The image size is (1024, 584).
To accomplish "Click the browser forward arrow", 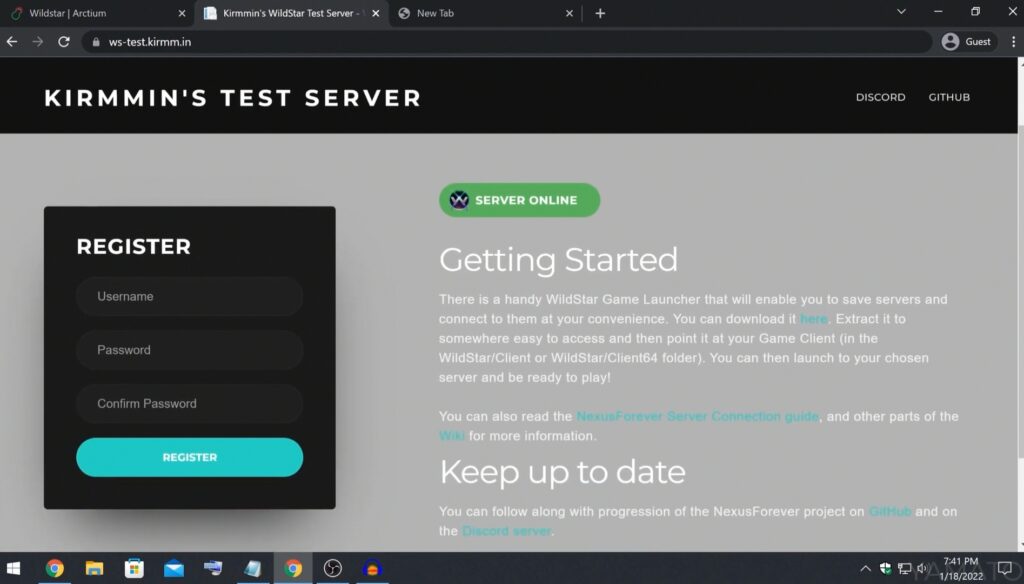I will click(38, 42).
